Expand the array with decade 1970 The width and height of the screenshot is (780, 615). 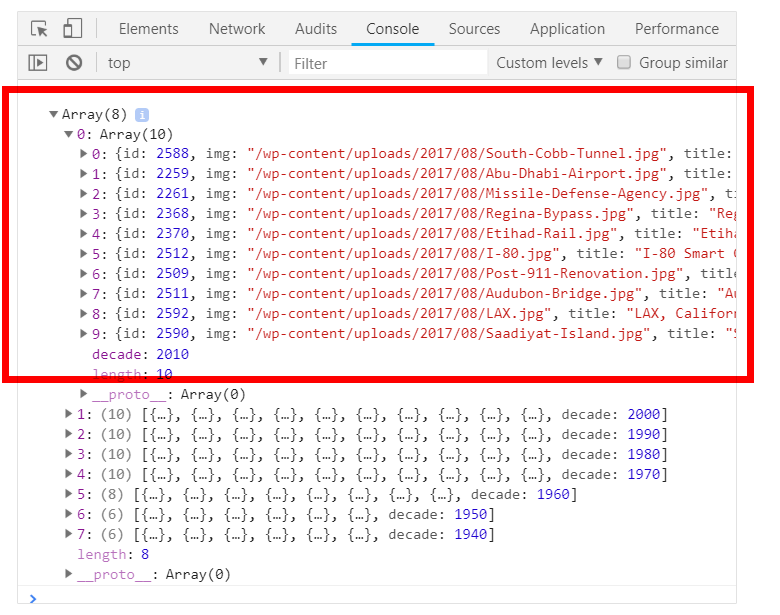coord(69,474)
